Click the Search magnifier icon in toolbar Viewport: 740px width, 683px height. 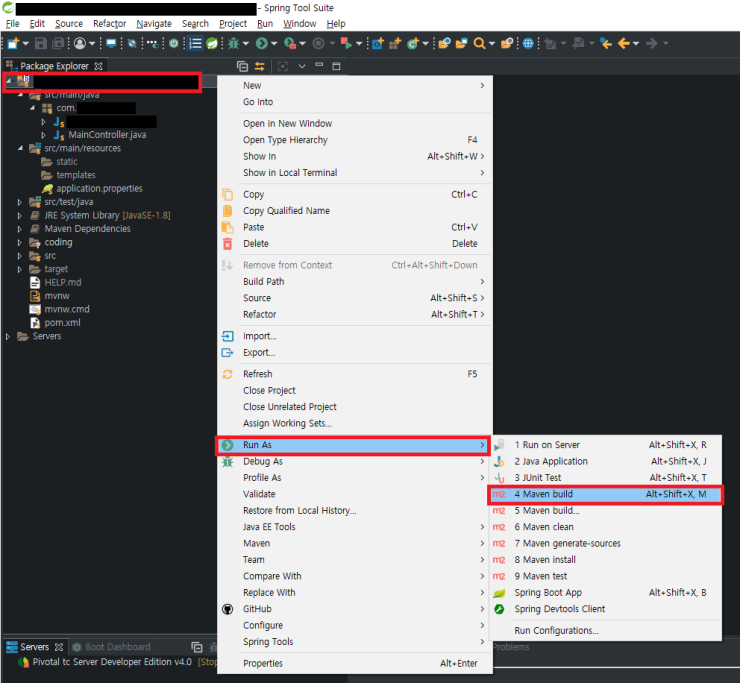coord(480,44)
